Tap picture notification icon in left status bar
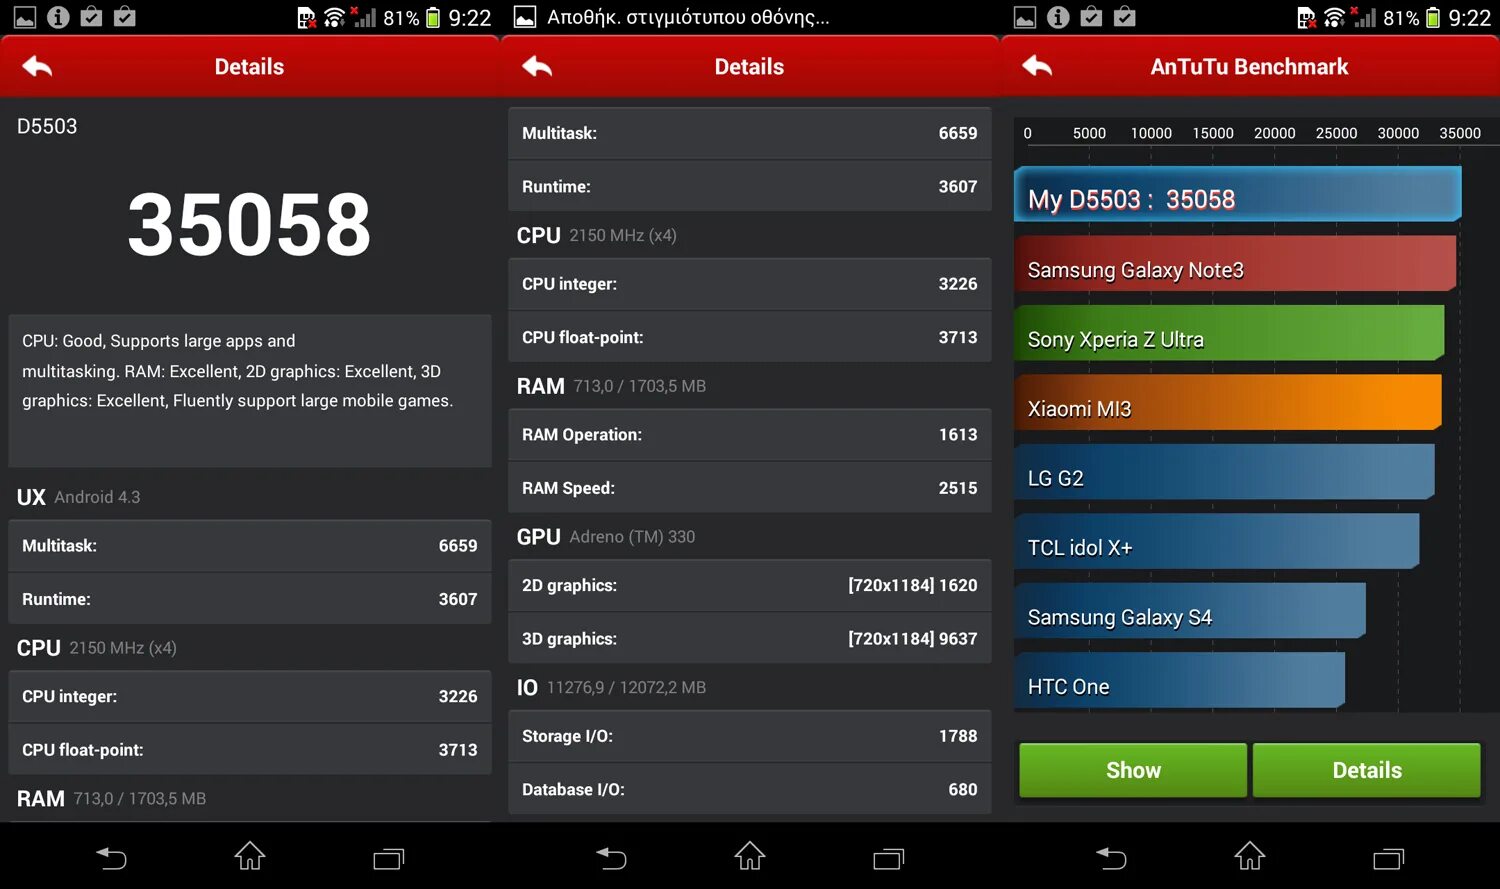The image size is (1500, 889). click(25, 17)
